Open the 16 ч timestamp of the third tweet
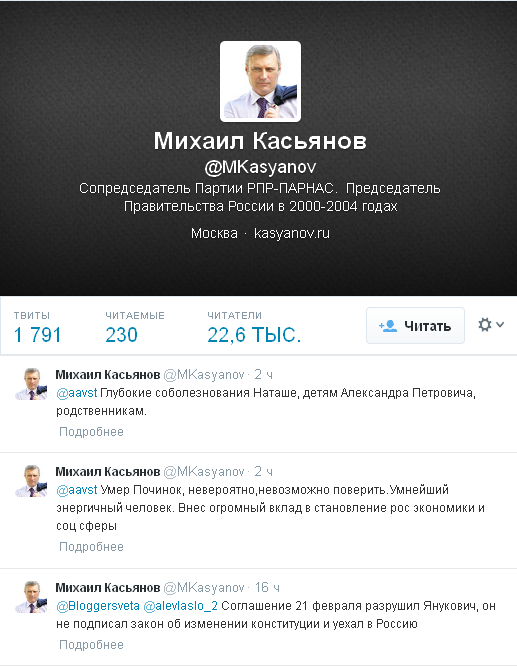 (267, 587)
